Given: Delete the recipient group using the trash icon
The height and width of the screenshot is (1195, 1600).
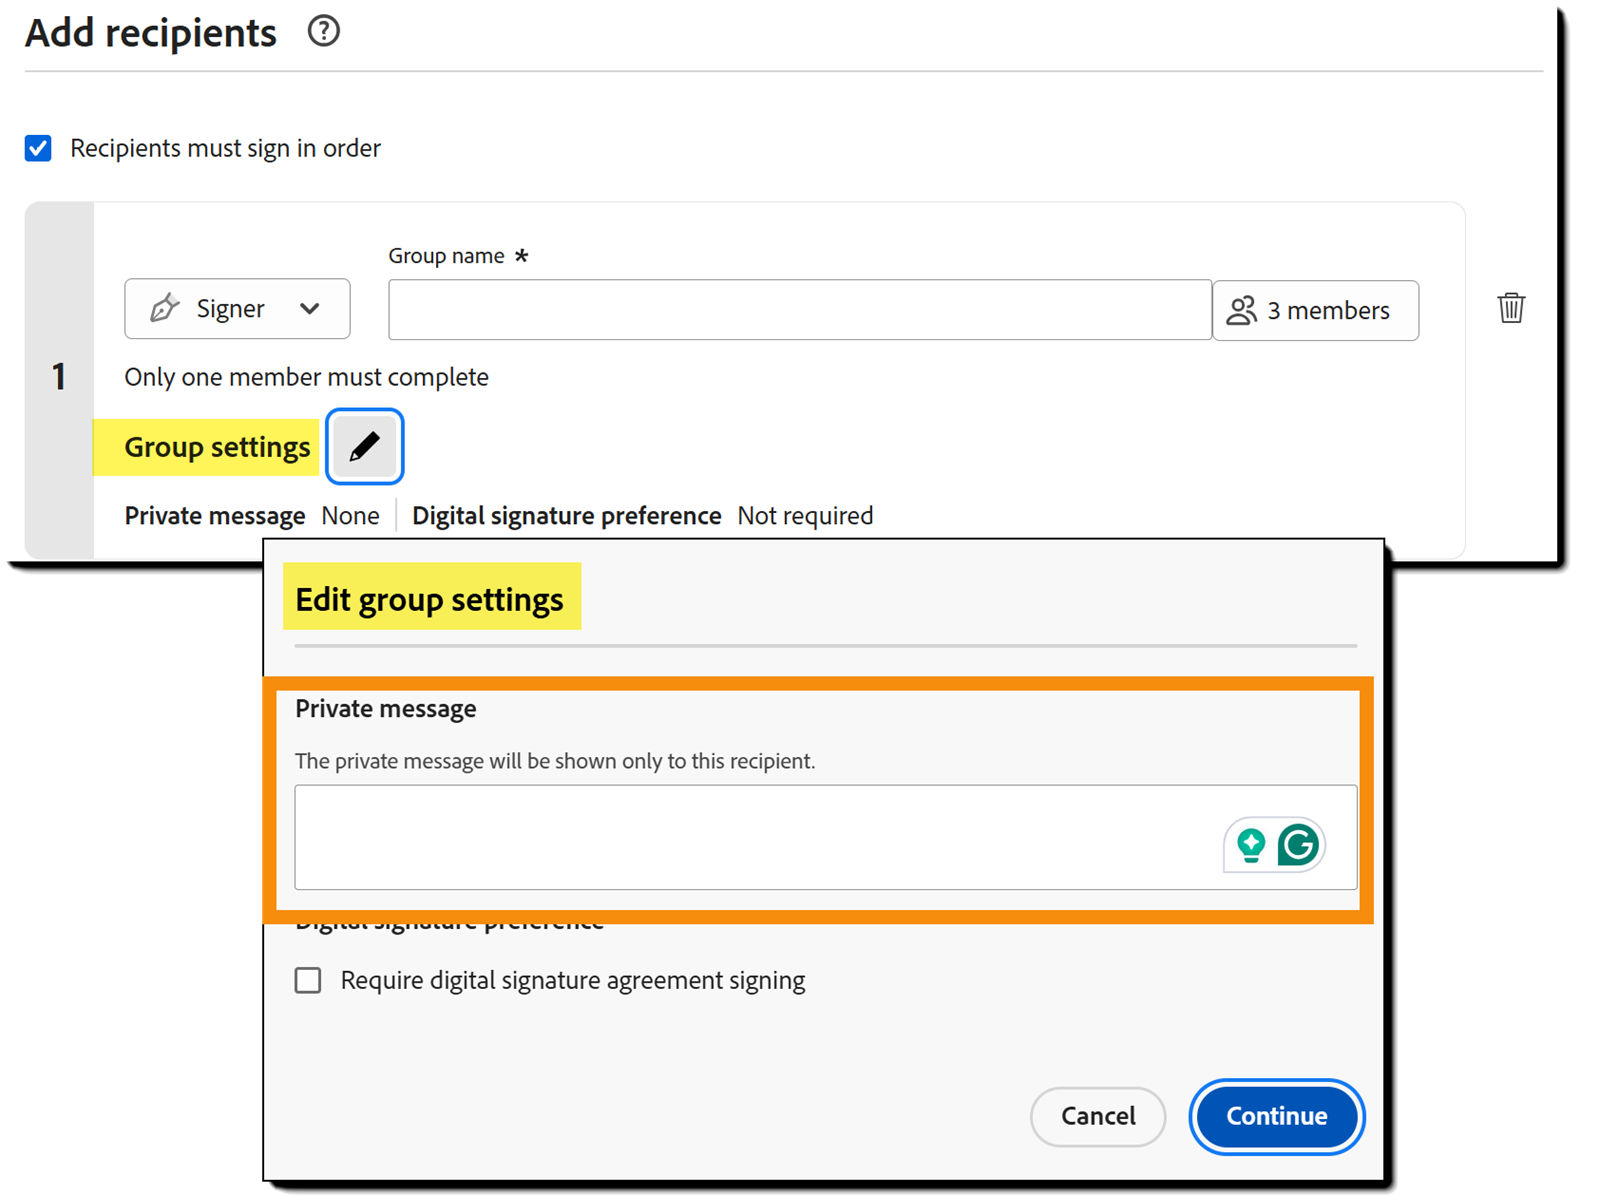Looking at the screenshot, I should (1512, 308).
